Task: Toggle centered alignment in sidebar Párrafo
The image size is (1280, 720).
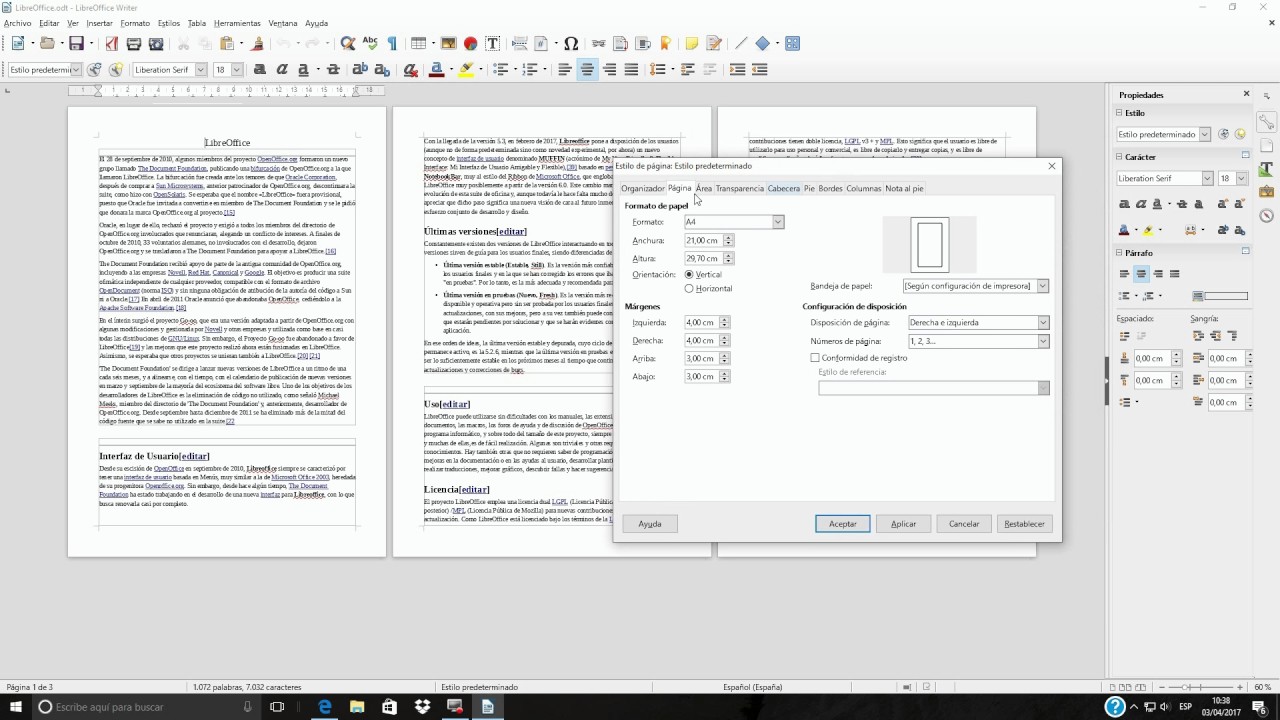Action: pyautogui.click(x=1141, y=274)
